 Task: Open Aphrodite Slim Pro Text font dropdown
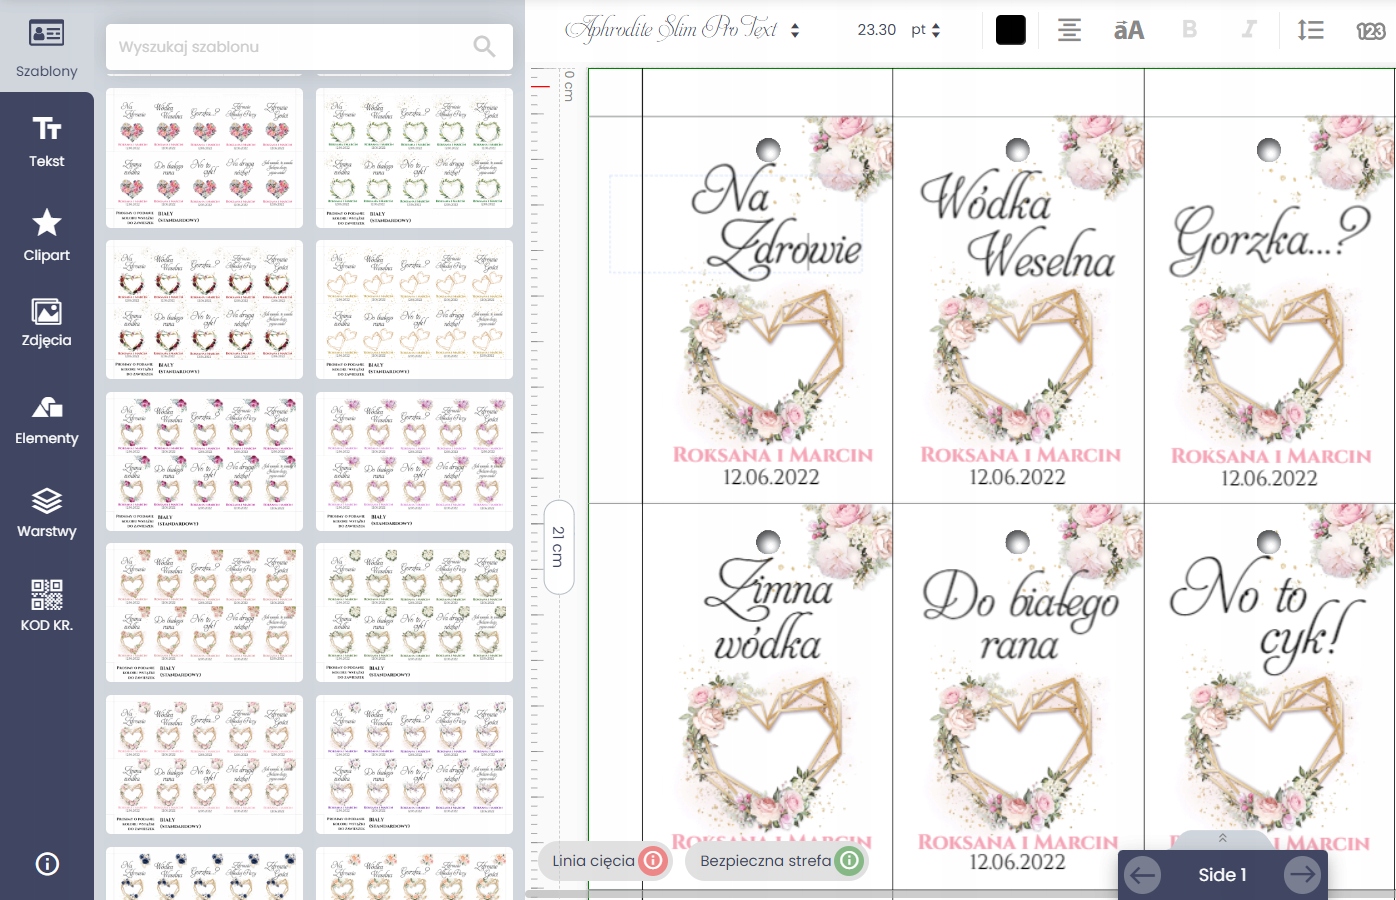tap(683, 30)
